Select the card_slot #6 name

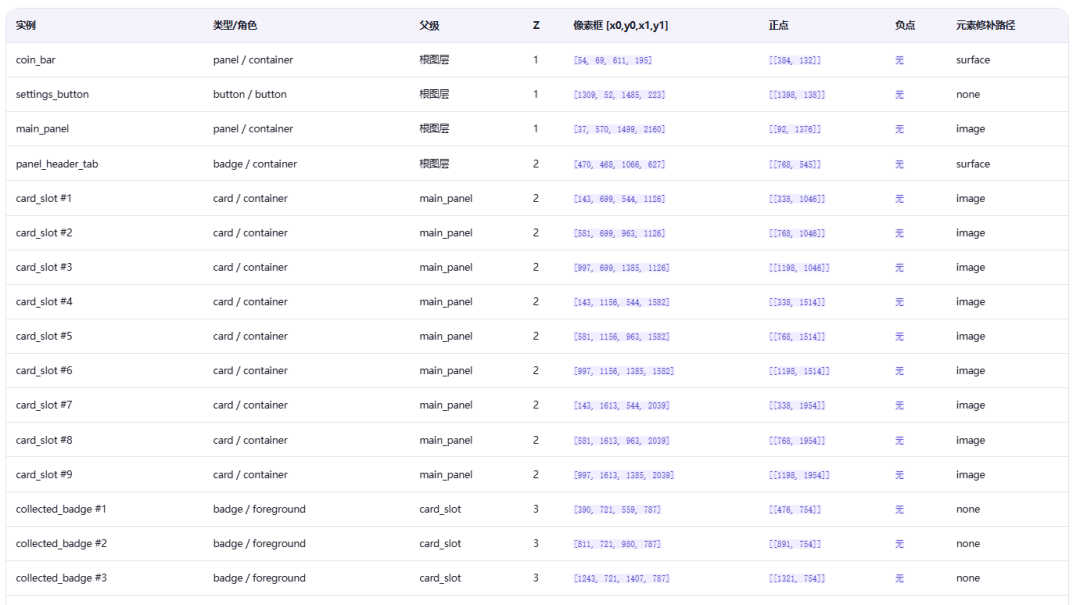tap(44, 371)
